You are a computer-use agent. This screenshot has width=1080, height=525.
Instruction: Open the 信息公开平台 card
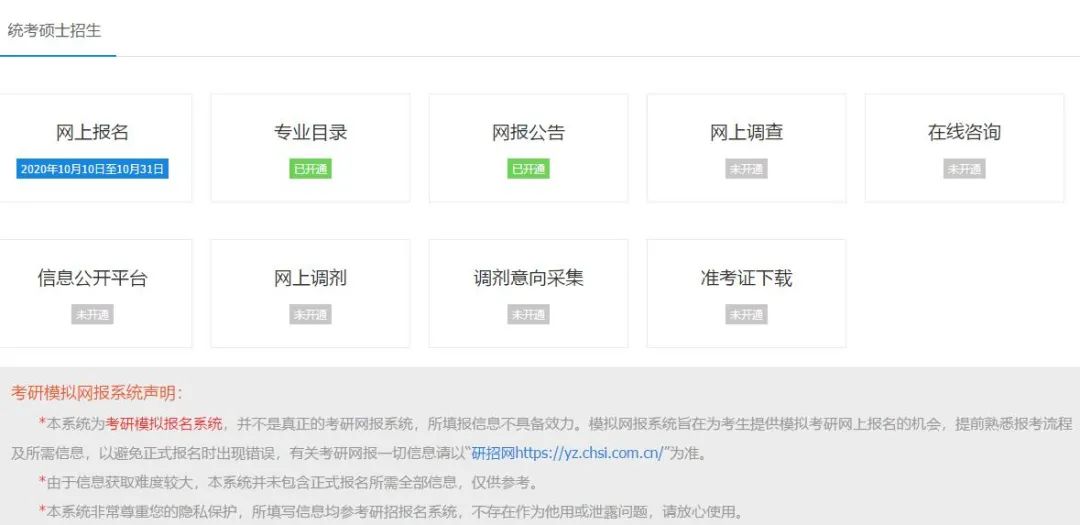92,278
